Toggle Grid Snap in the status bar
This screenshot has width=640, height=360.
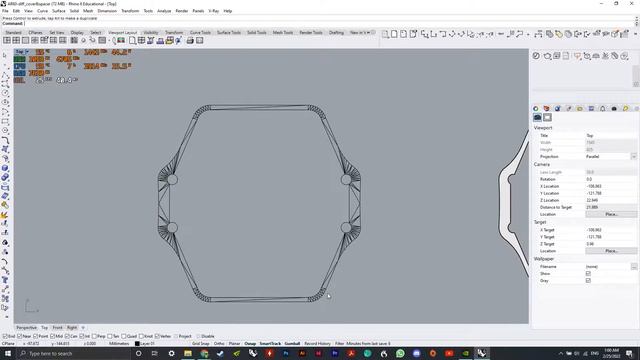click(201, 344)
